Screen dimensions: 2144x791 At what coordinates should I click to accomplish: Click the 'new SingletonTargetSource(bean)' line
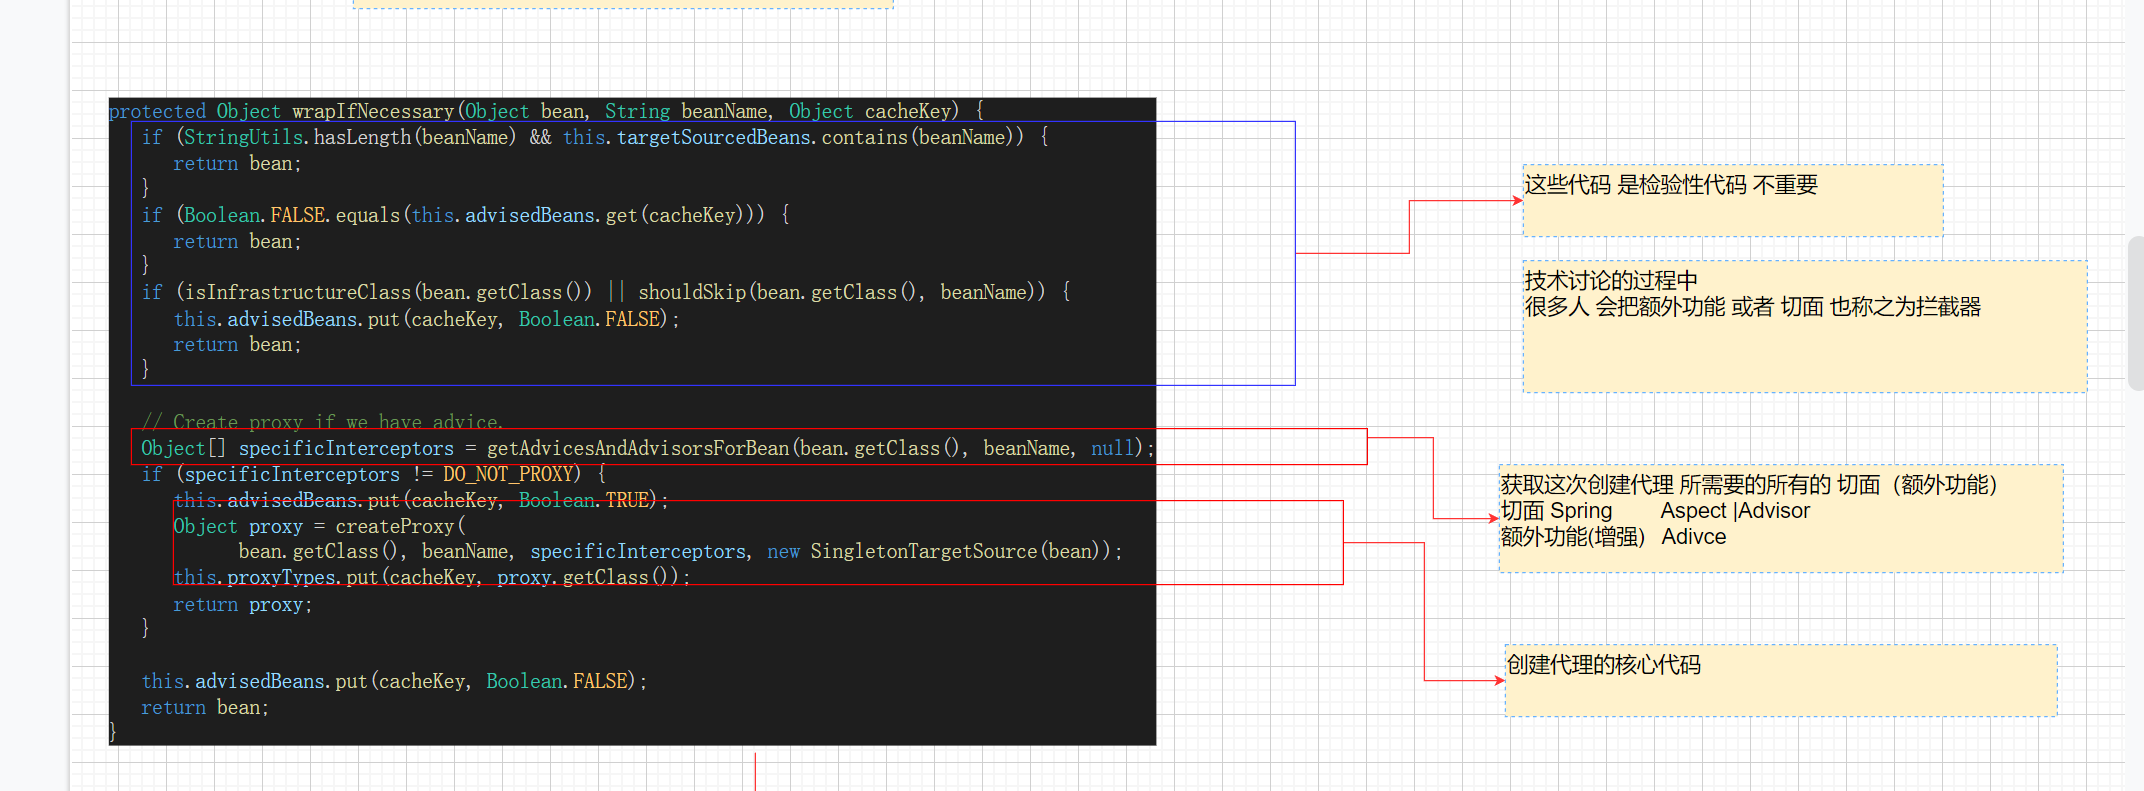680,551
